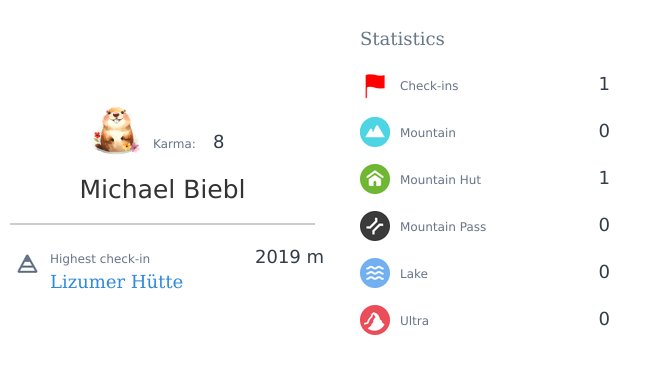Click the Mountain Hut count of 1

click(604, 178)
